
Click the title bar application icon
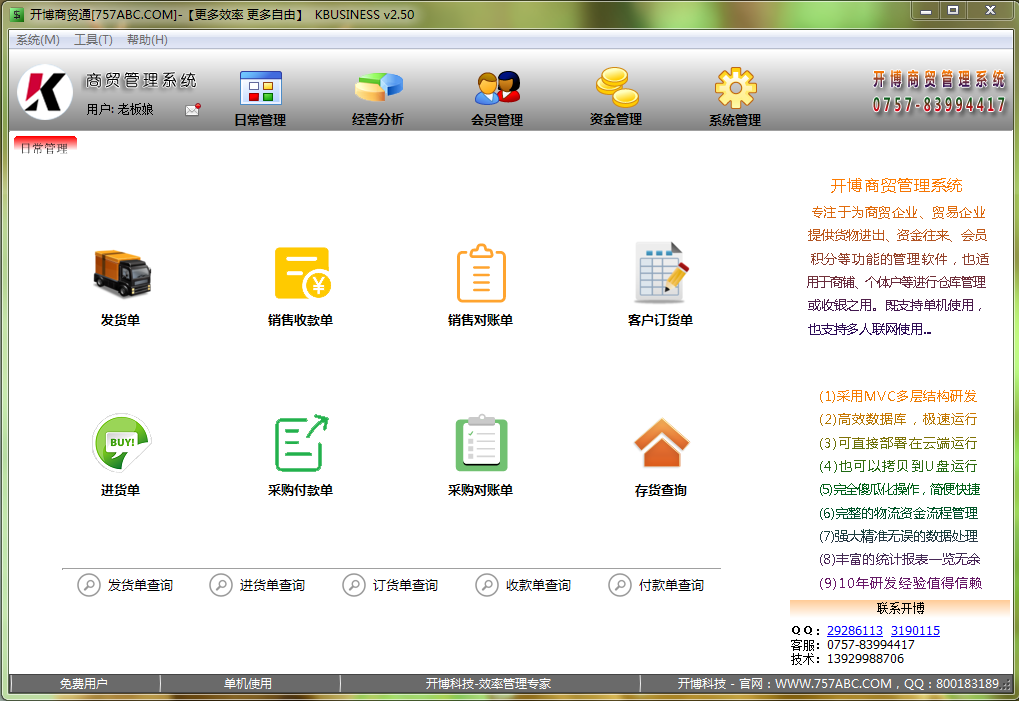18,14
